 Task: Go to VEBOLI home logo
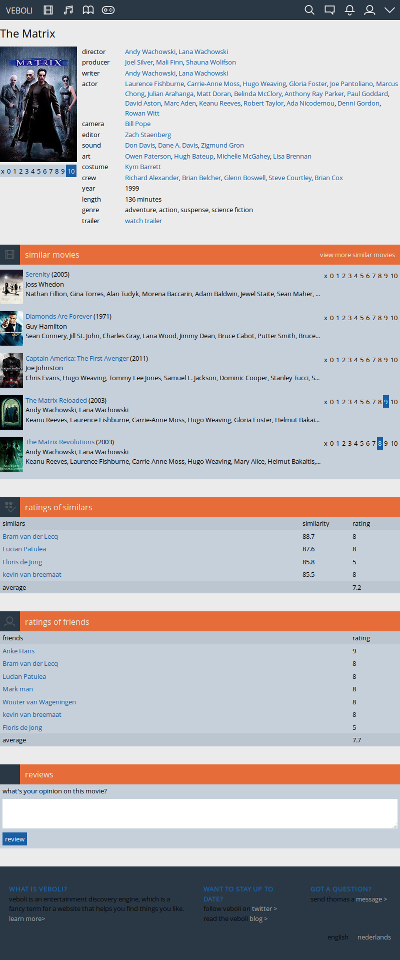tap(19, 10)
